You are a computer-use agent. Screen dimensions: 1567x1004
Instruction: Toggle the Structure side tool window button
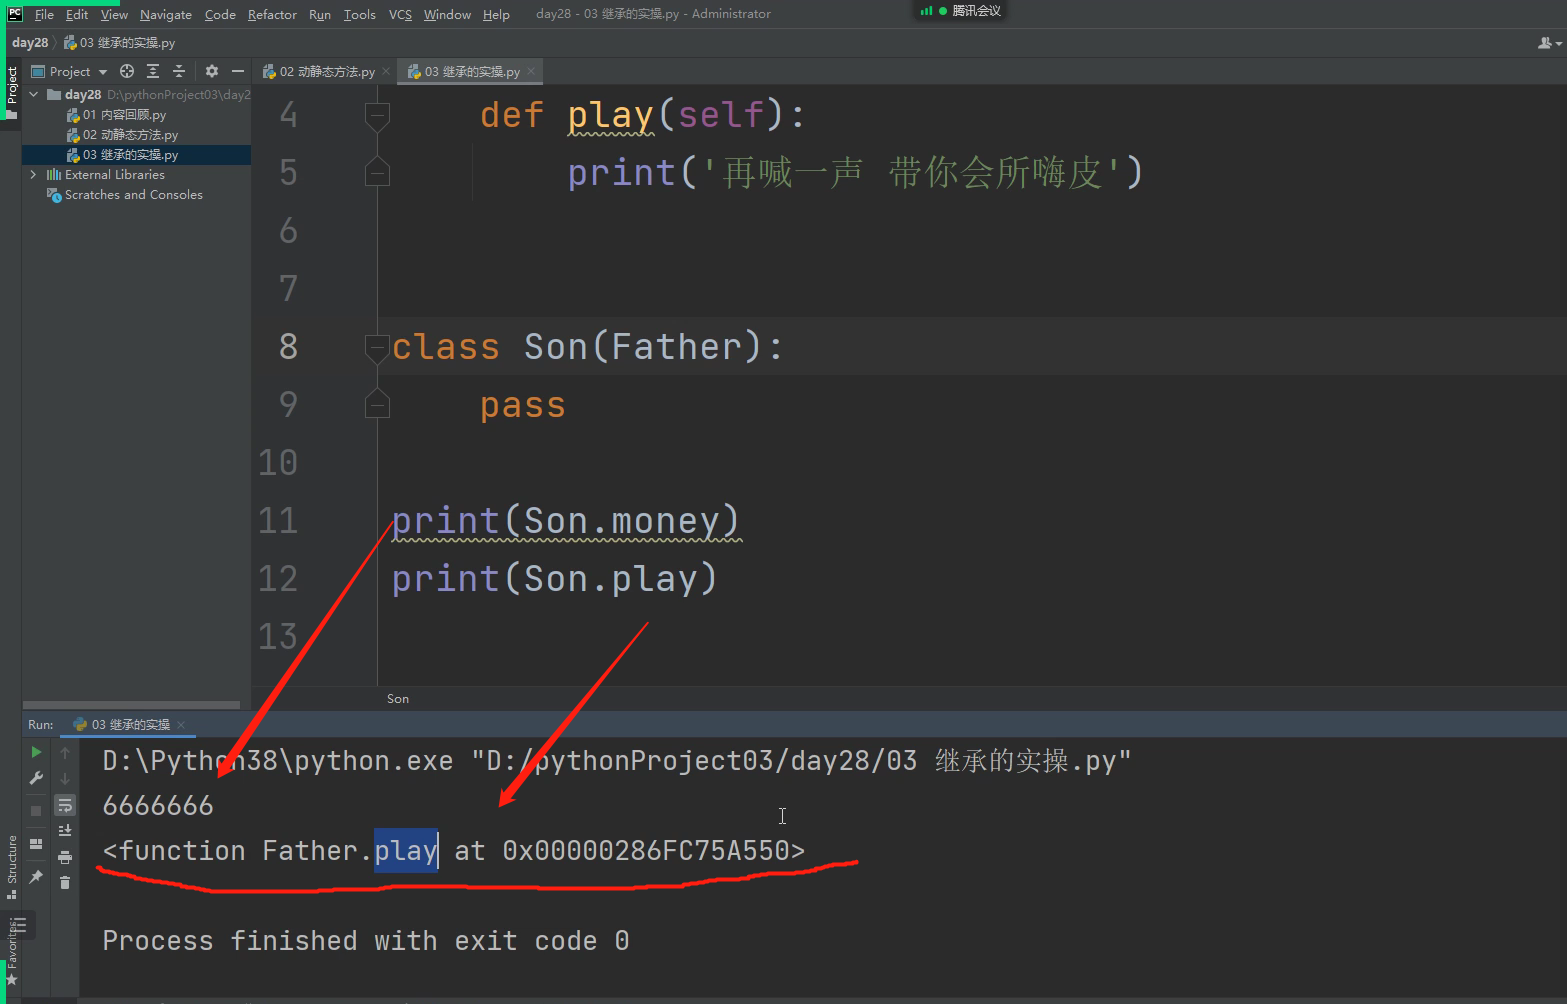(12, 866)
